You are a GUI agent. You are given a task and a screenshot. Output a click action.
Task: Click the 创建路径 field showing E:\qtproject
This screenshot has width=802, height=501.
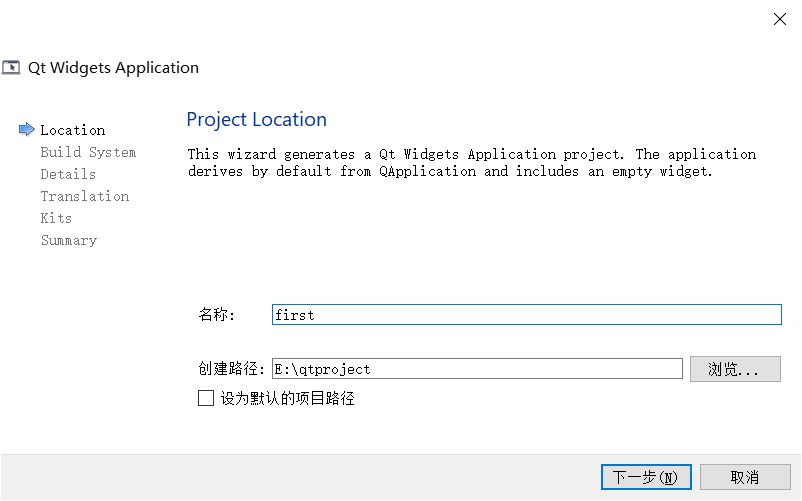coord(477,369)
